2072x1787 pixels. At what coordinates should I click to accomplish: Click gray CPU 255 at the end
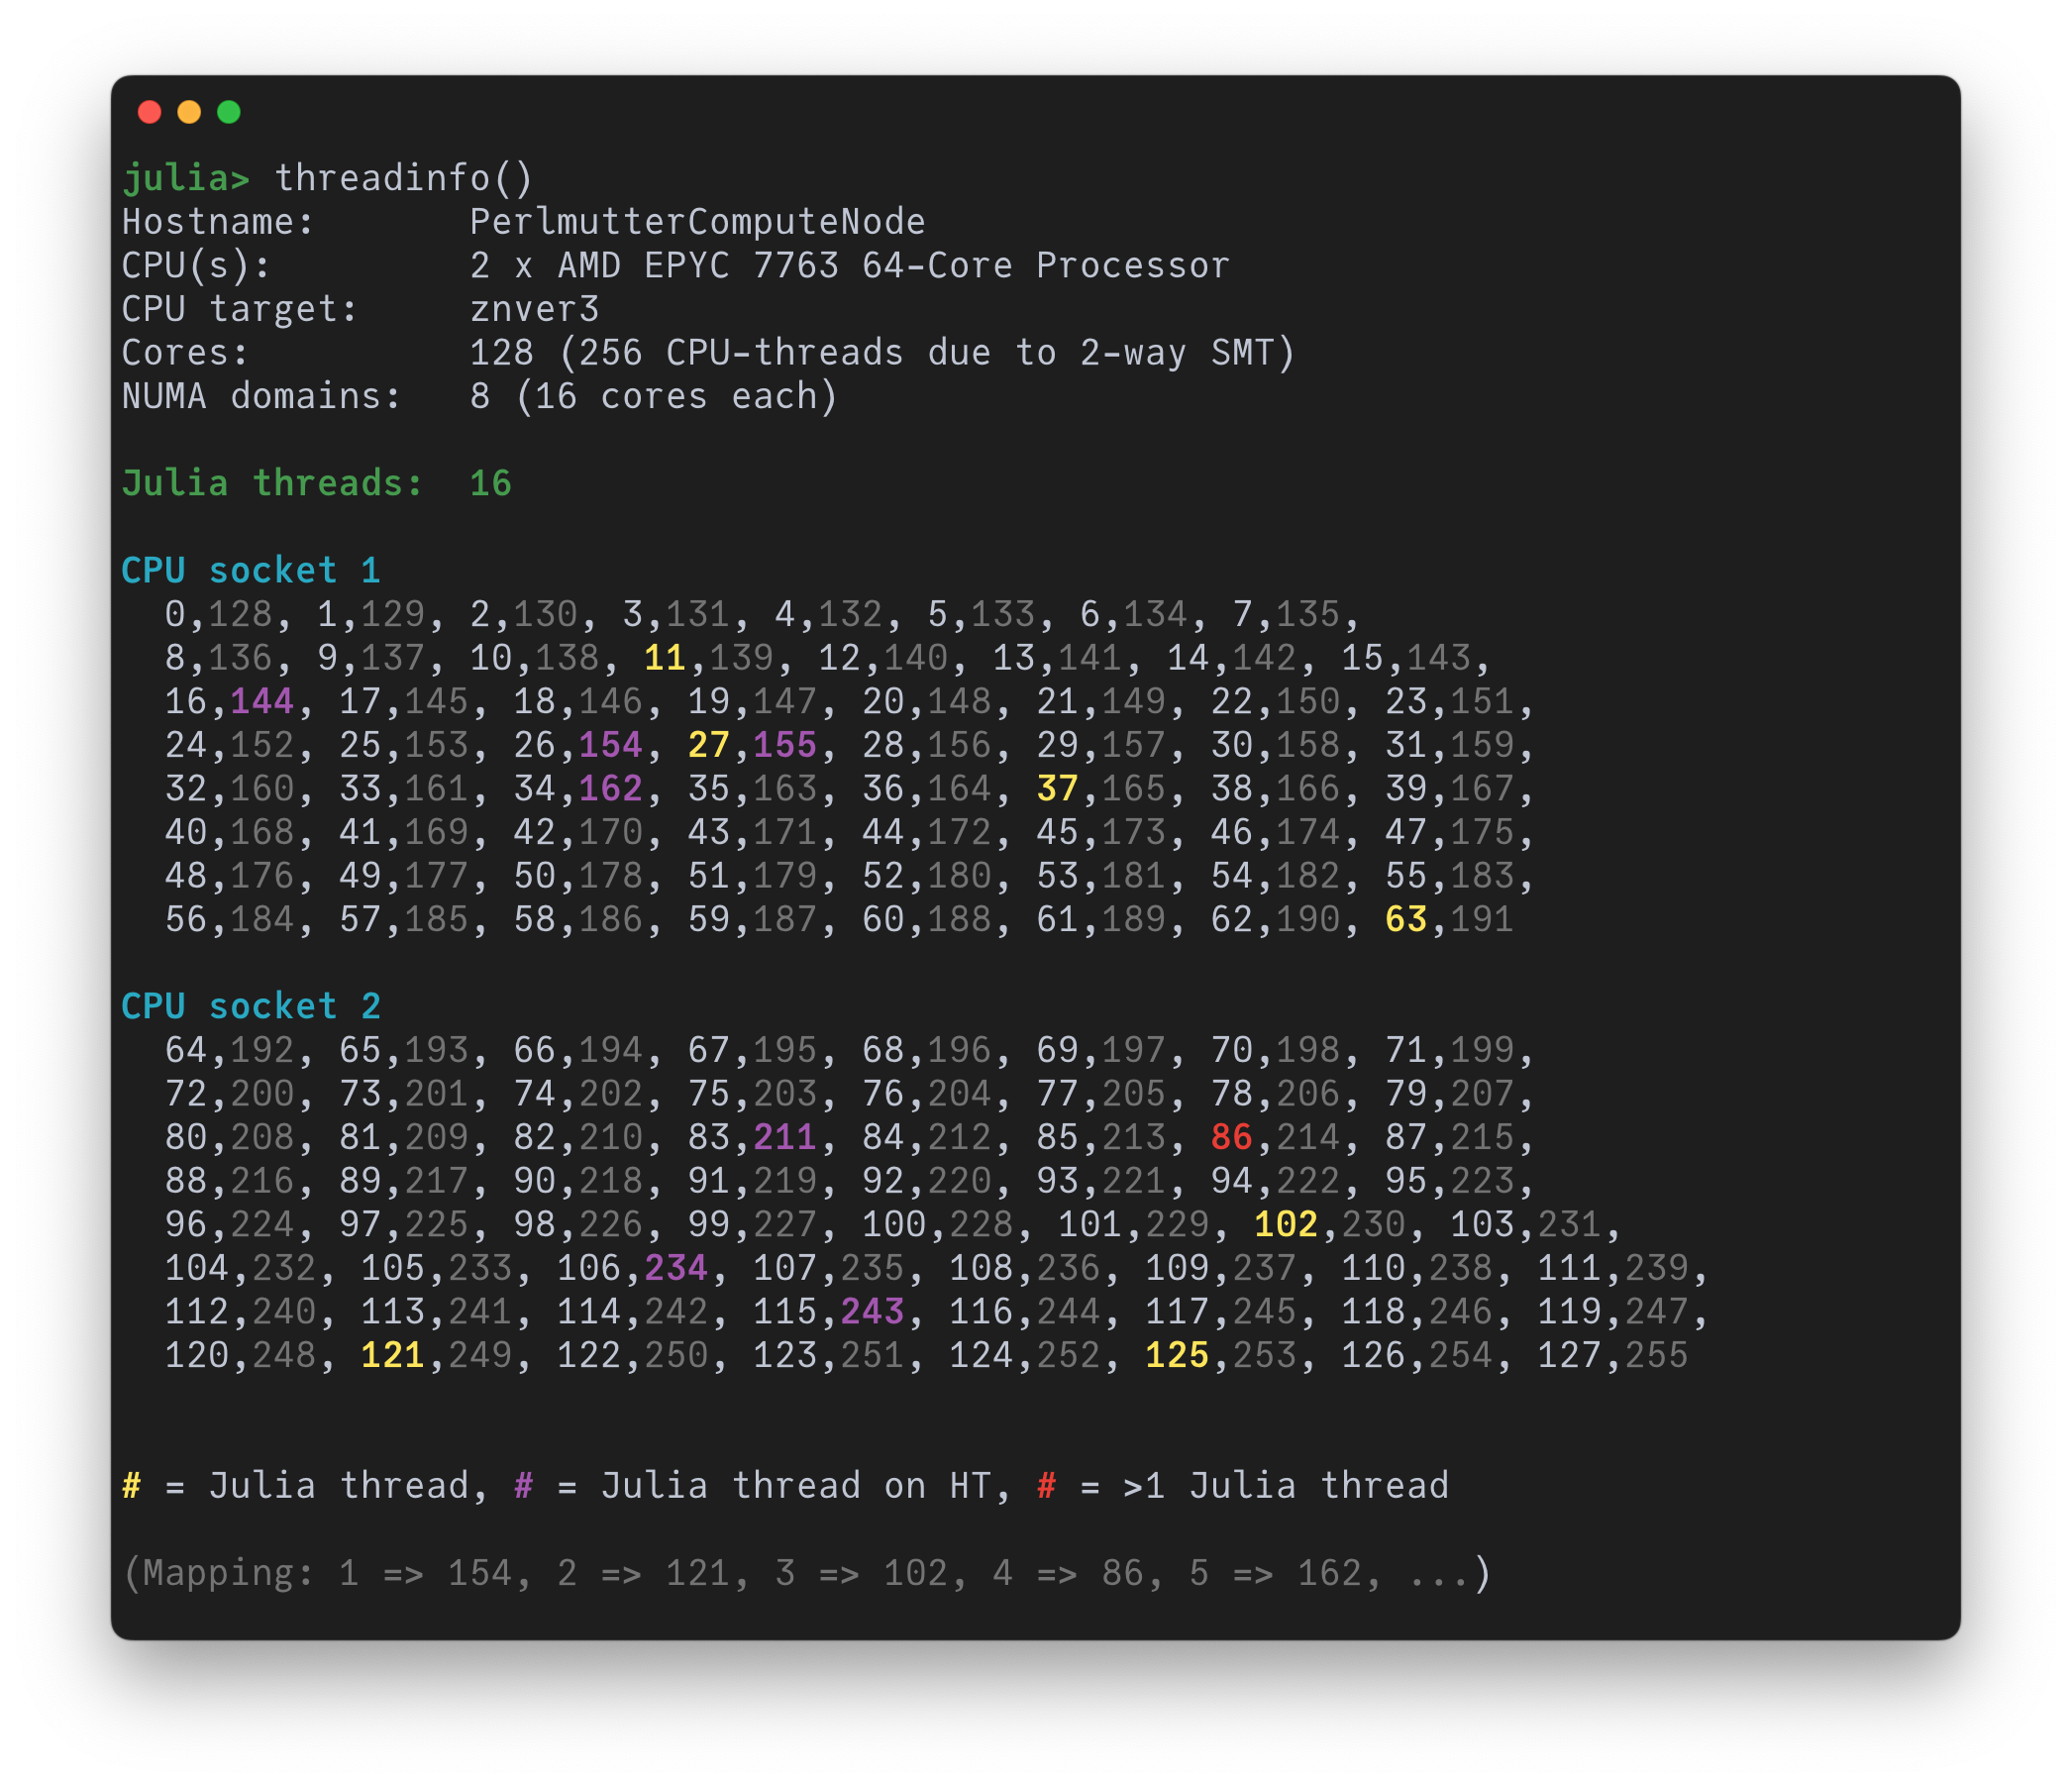click(x=1656, y=1356)
